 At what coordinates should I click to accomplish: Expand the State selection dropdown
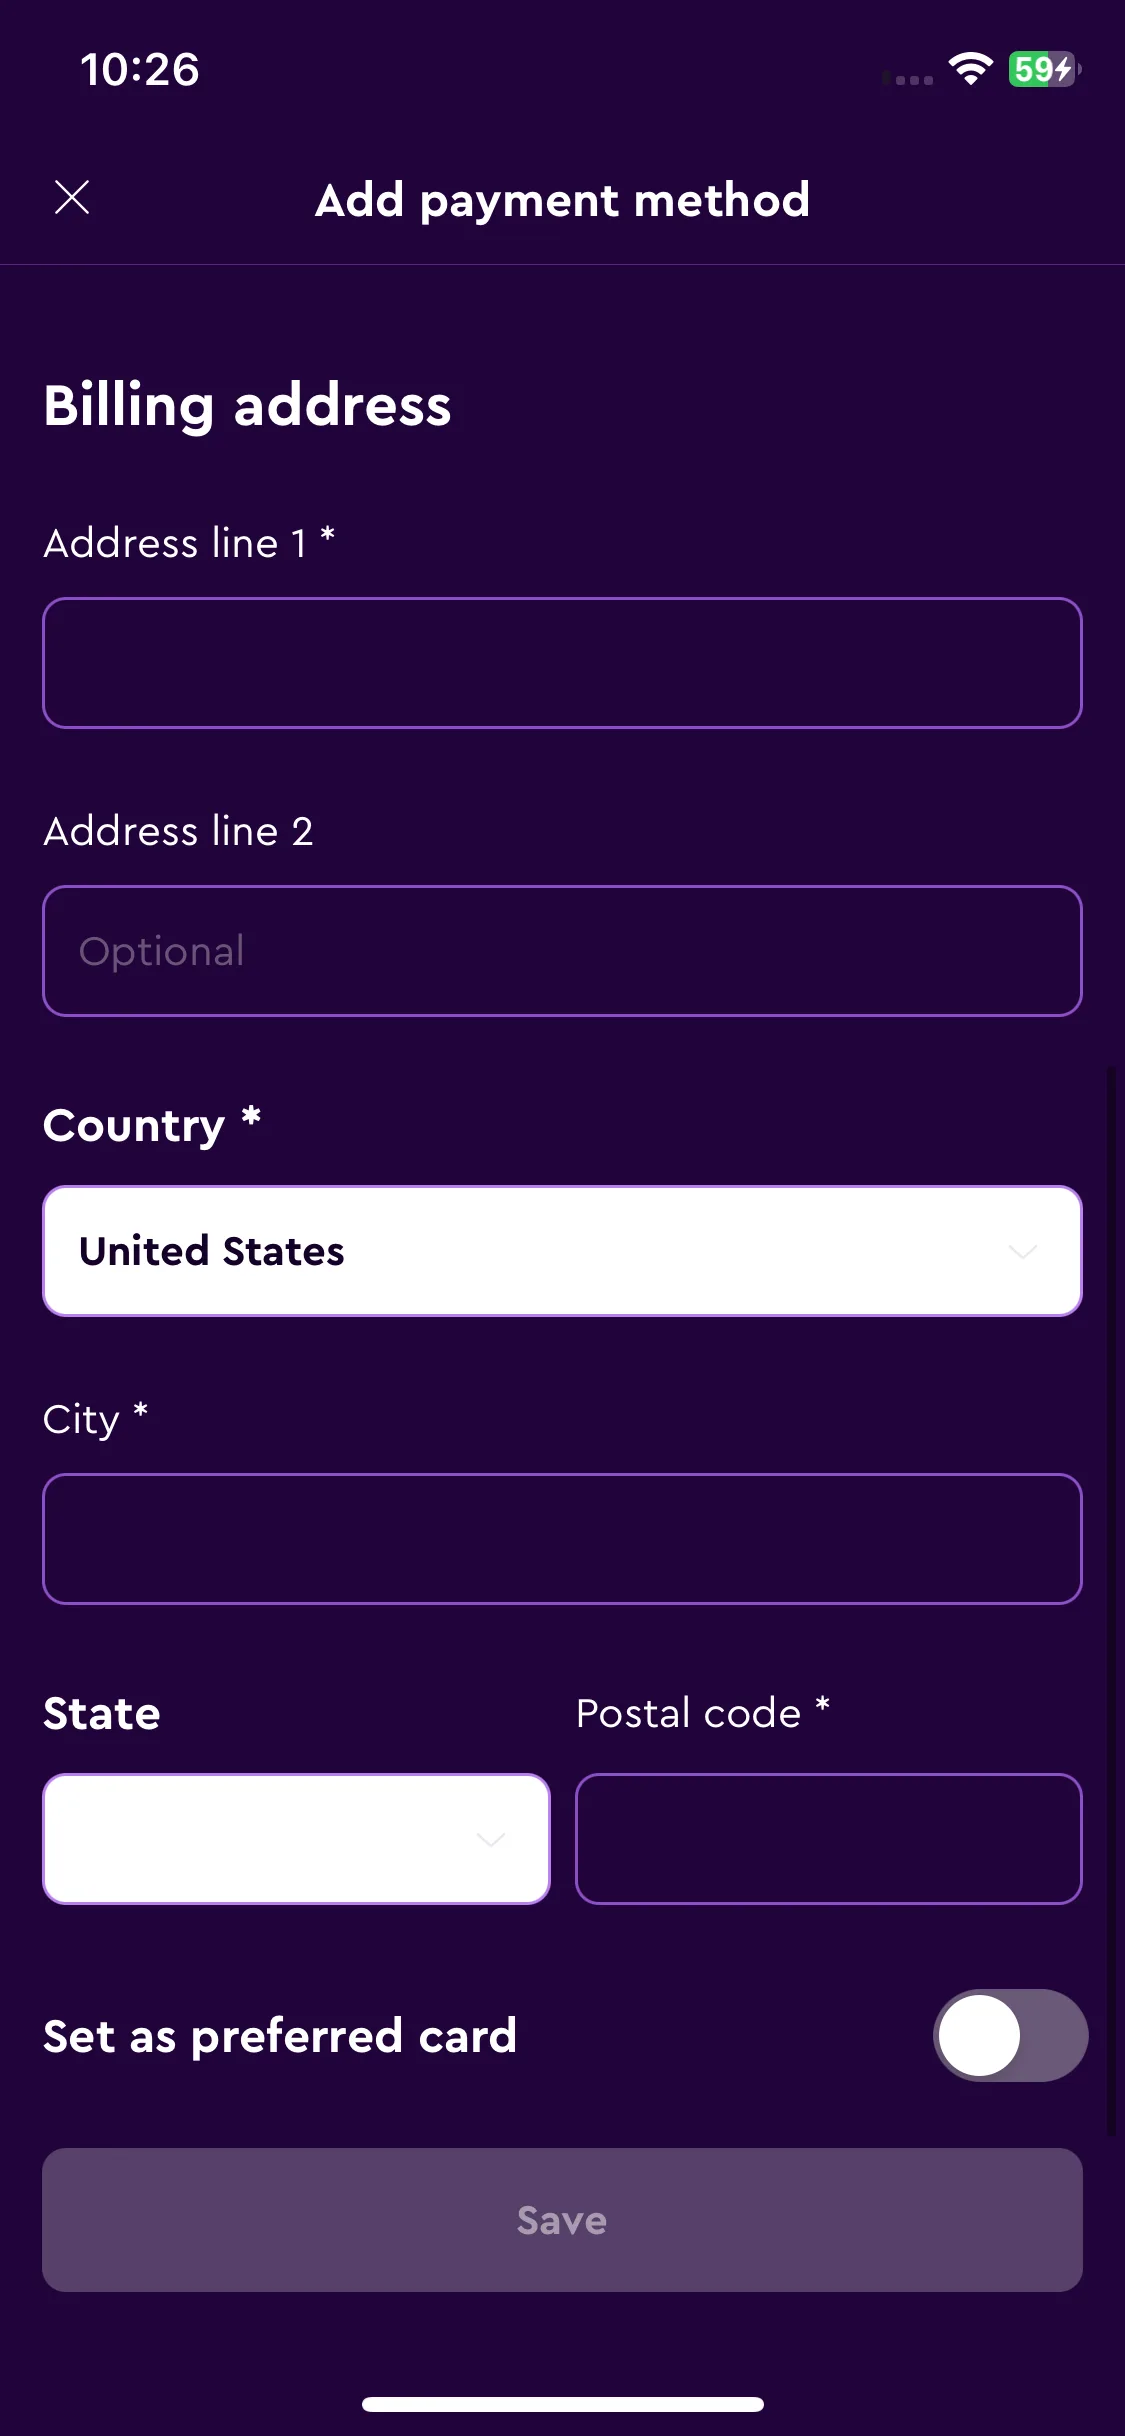(x=297, y=1839)
